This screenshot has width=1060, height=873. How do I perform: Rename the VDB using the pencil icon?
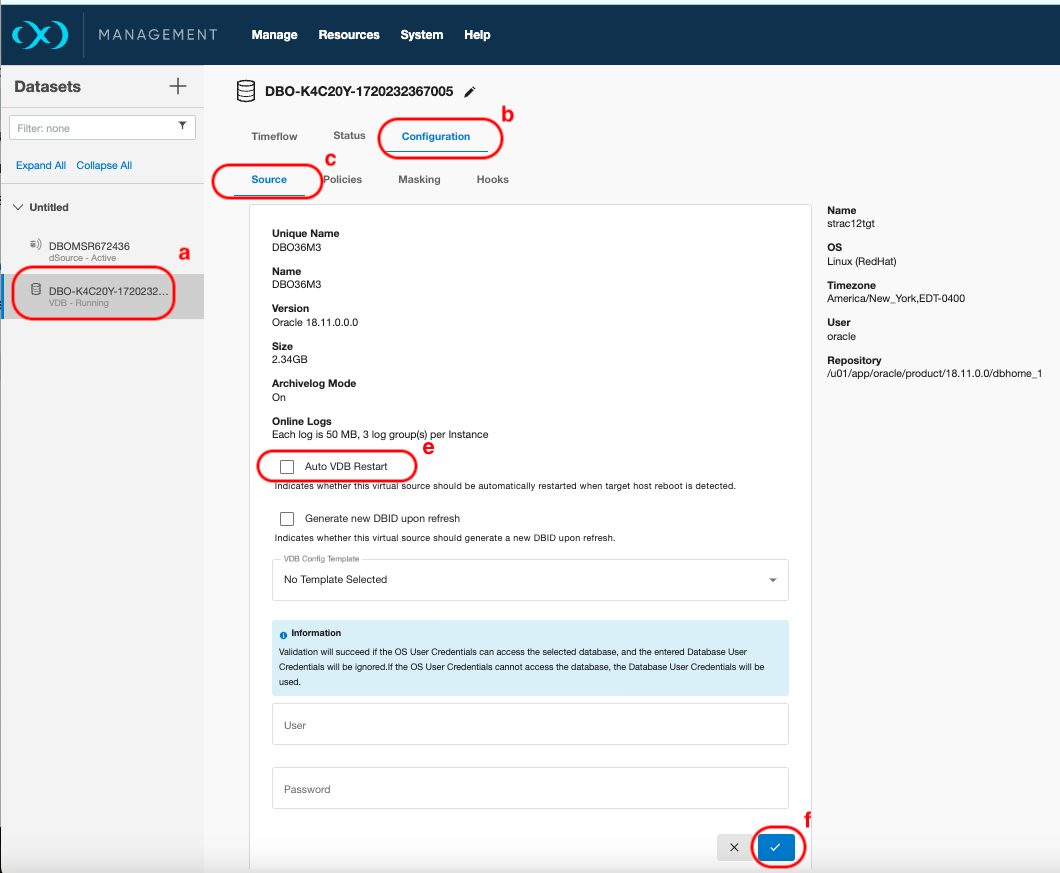470,91
